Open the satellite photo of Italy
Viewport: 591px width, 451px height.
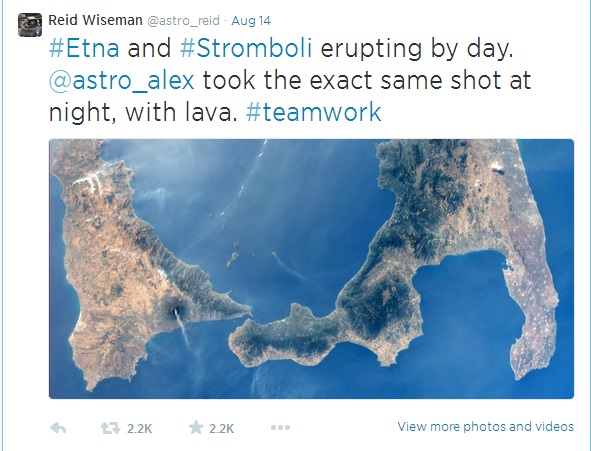click(311, 269)
